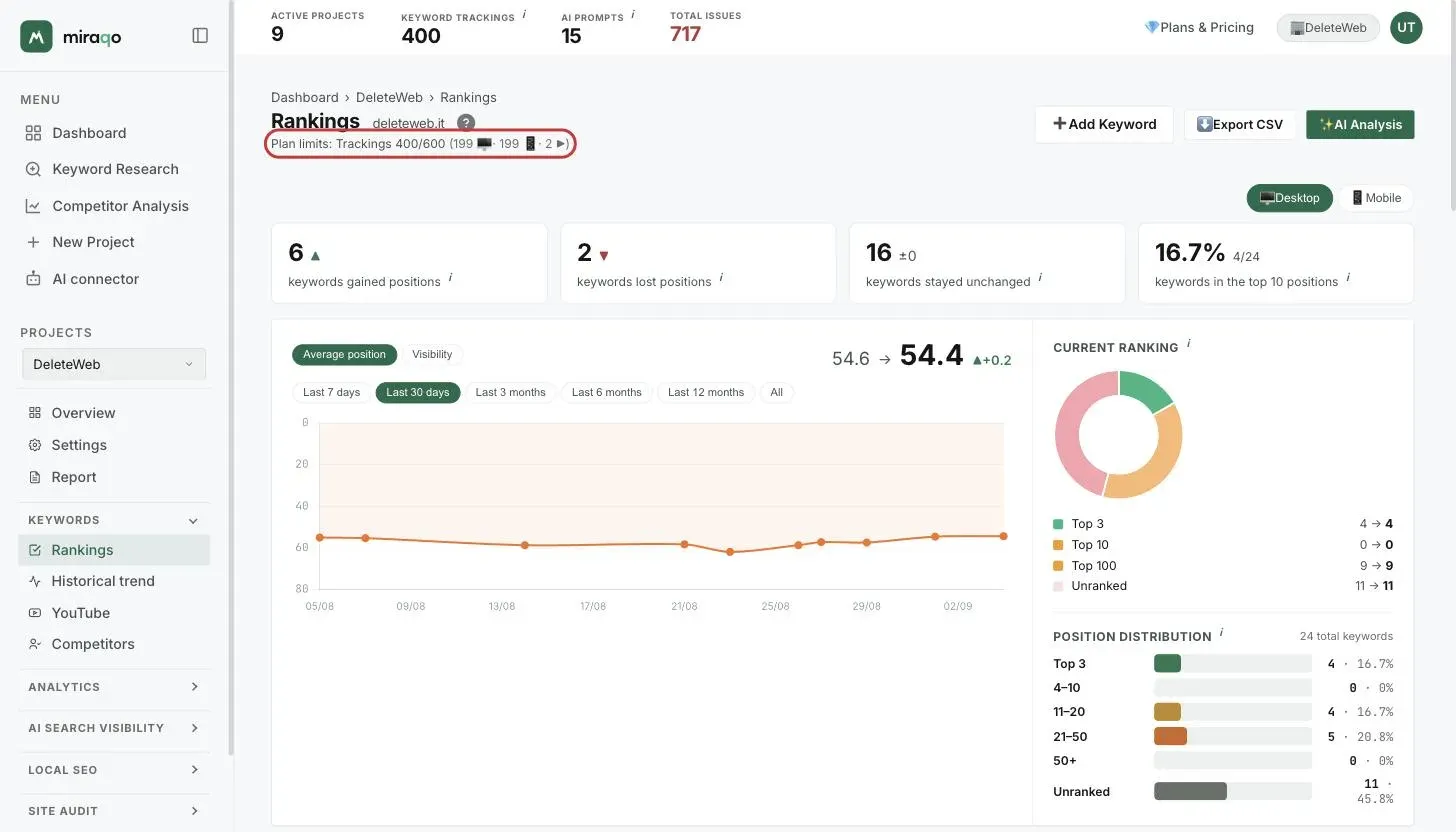Image resolution: width=1456 pixels, height=832 pixels.
Task: Click the Keyword Trackings info icon
Action: [525, 14]
